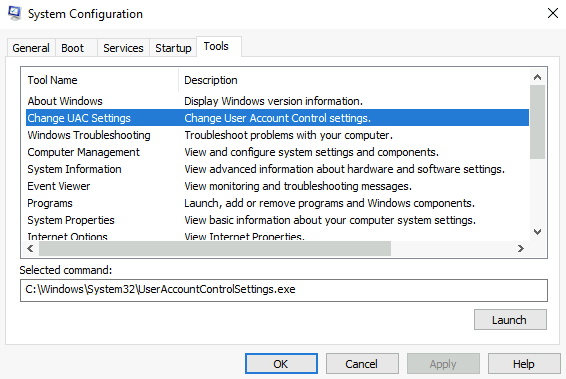The width and height of the screenshot is (566, 379).
Task: Confirm with the OK button
Action: [x=281, y=363]
